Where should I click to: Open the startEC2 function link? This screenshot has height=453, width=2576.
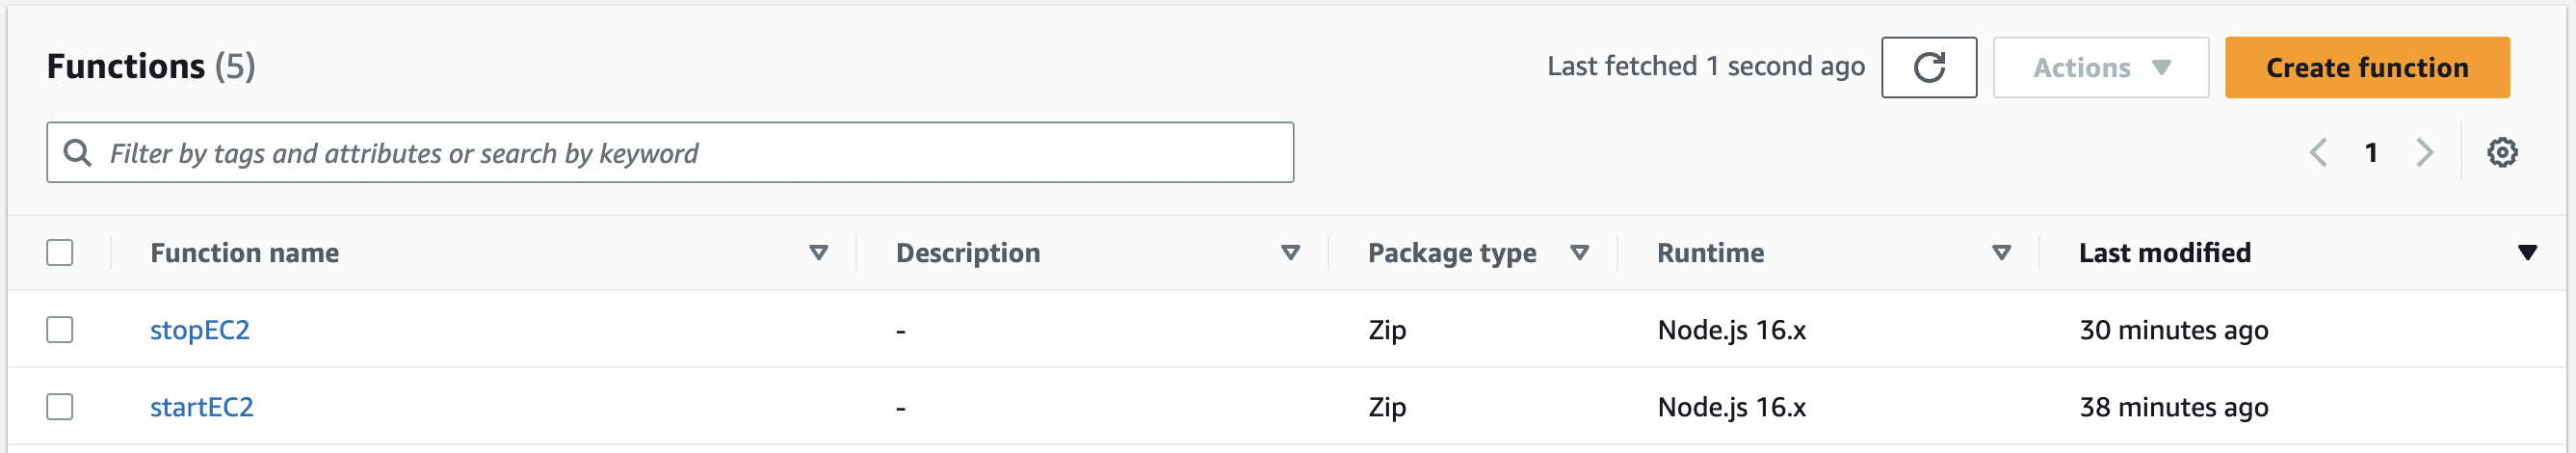[202, 407]
